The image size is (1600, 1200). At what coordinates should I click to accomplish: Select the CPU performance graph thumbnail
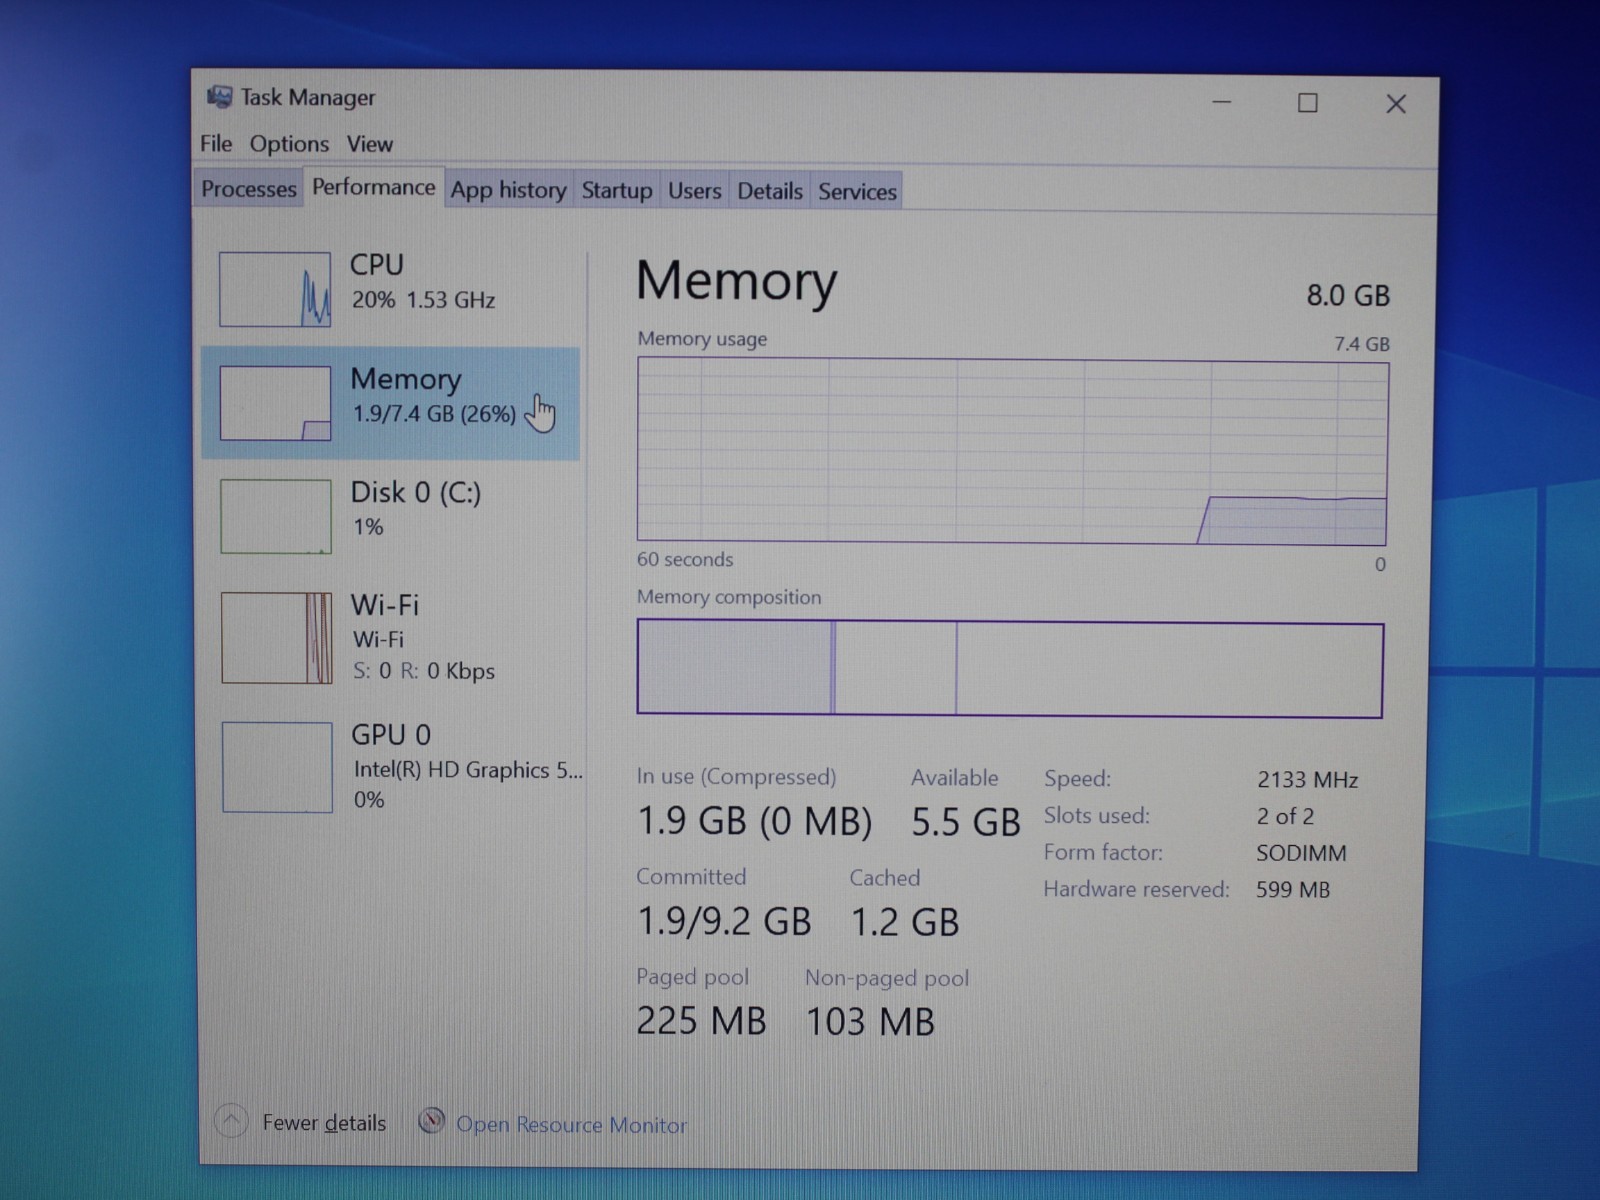275,289
